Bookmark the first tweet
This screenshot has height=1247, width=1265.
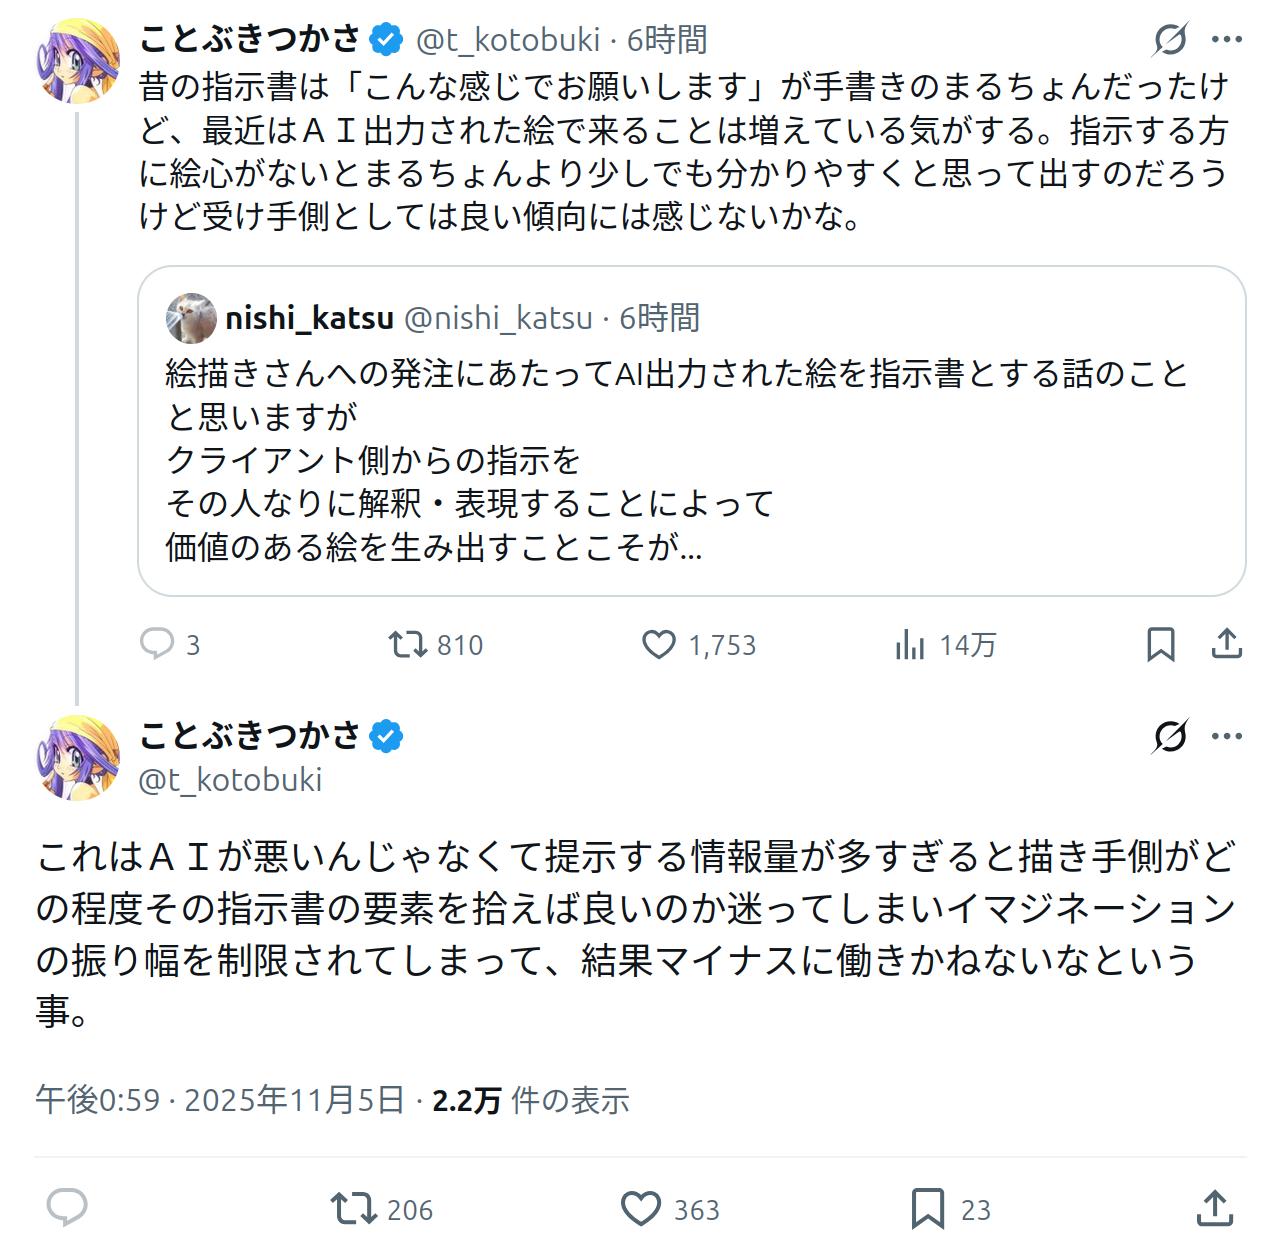(x=1160, y=644)
